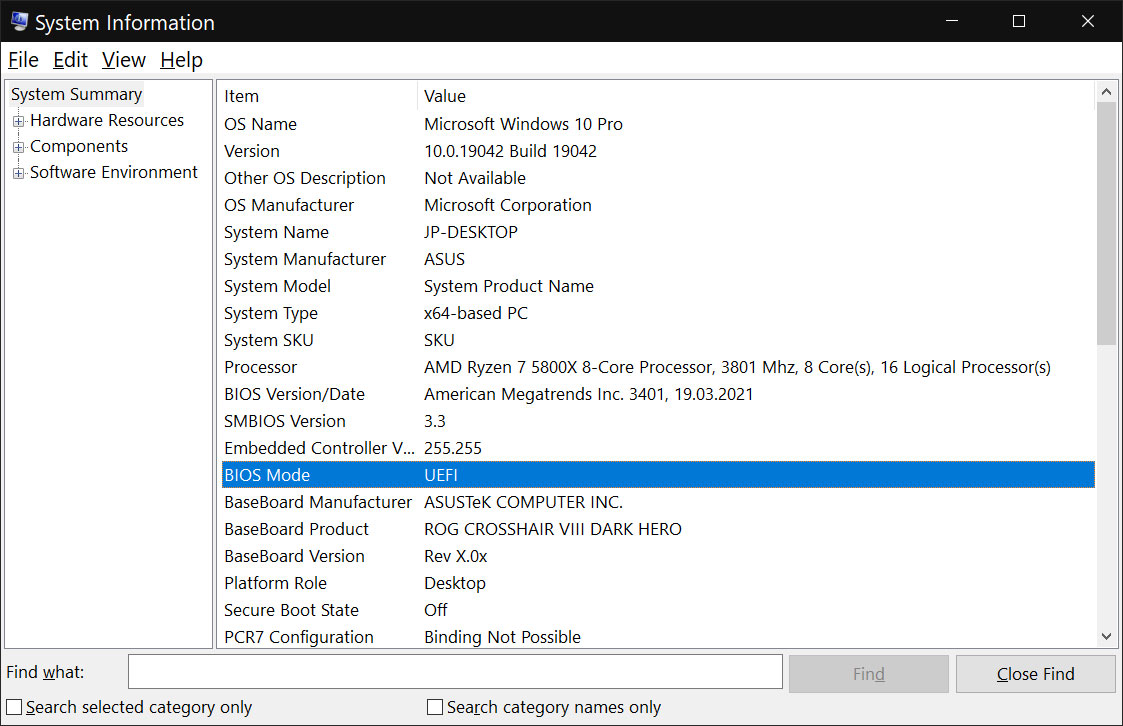Viewport: 1123px width, 726px height.
Task: Minimize the System Information window
Action: [x=952, y=21]
